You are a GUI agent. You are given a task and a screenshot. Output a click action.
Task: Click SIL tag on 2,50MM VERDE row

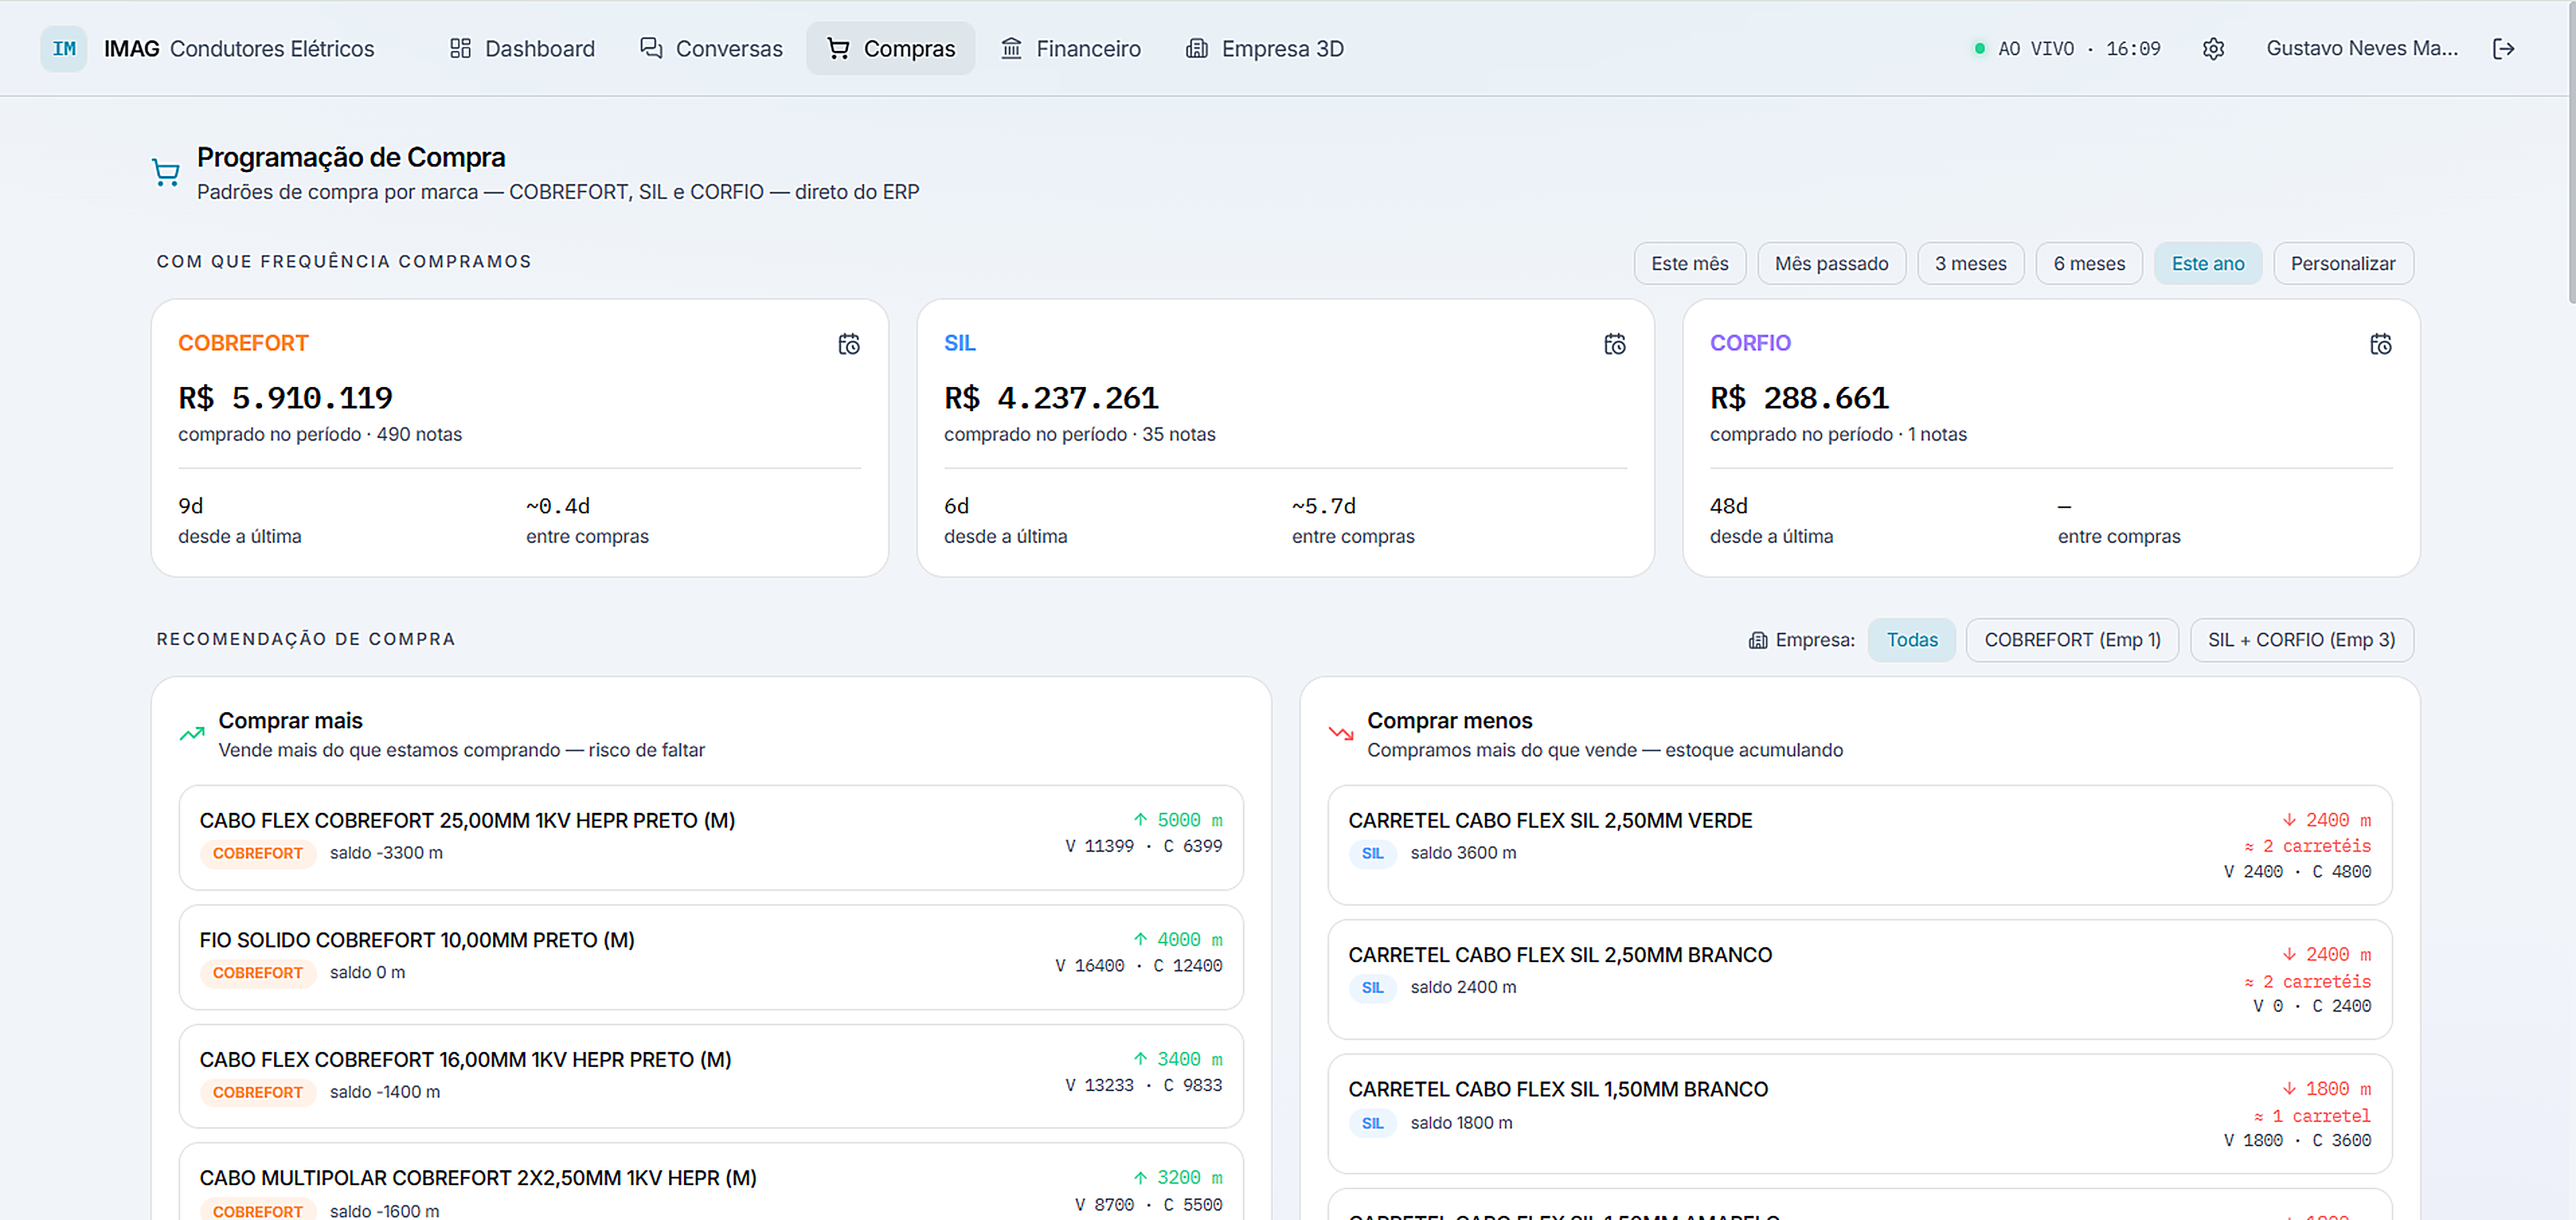point(1372,853)
